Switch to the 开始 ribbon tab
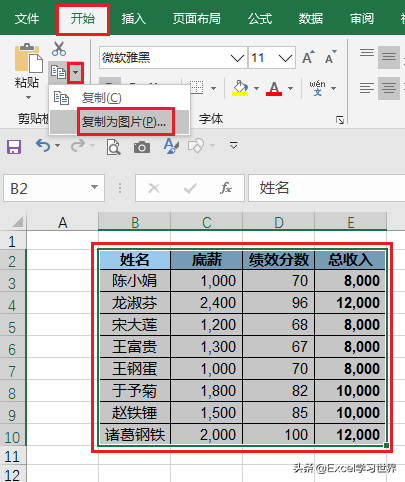The width and height of the screenshot is (405, 482). [x=83, y=18]
